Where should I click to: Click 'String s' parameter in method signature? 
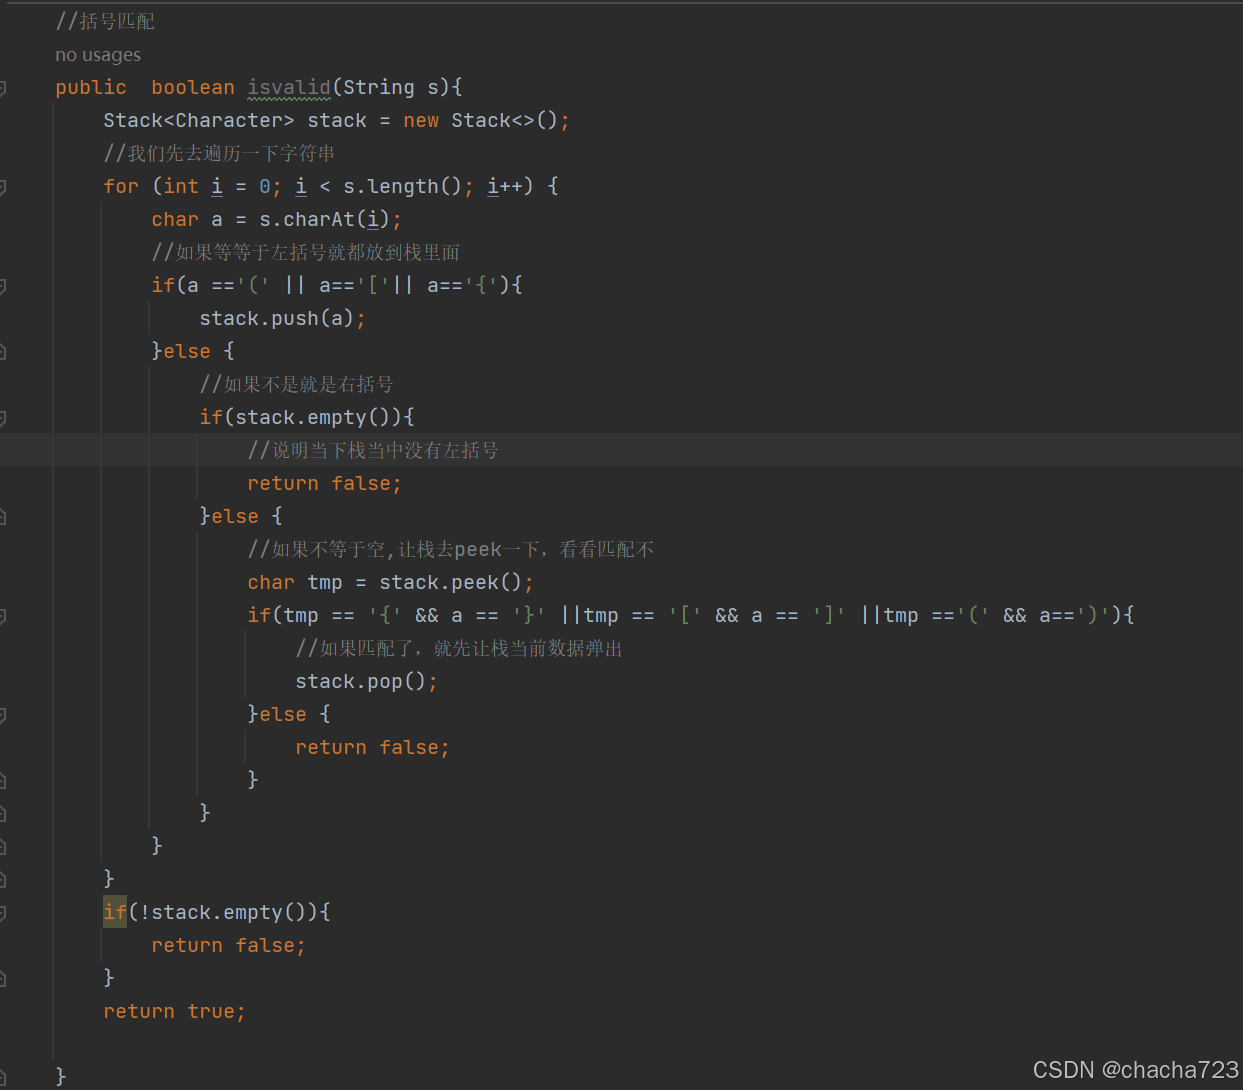(390, 88)
